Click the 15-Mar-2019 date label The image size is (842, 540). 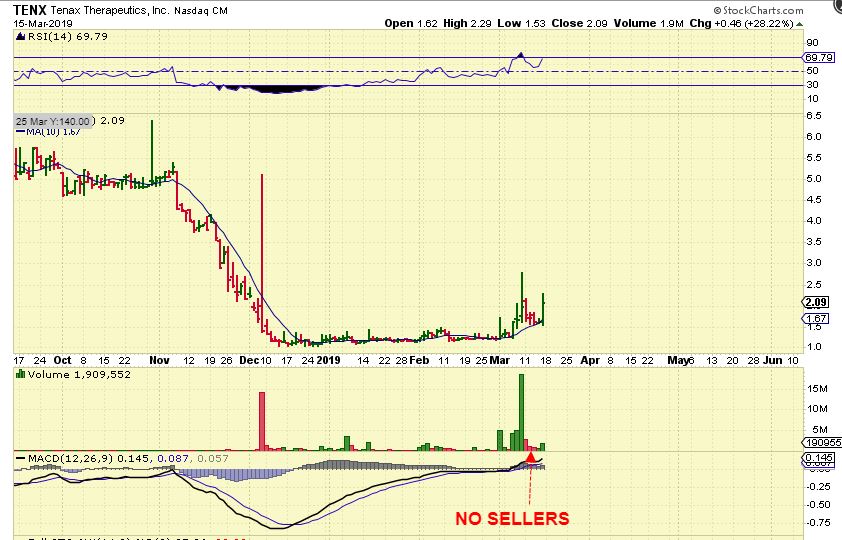43,23
